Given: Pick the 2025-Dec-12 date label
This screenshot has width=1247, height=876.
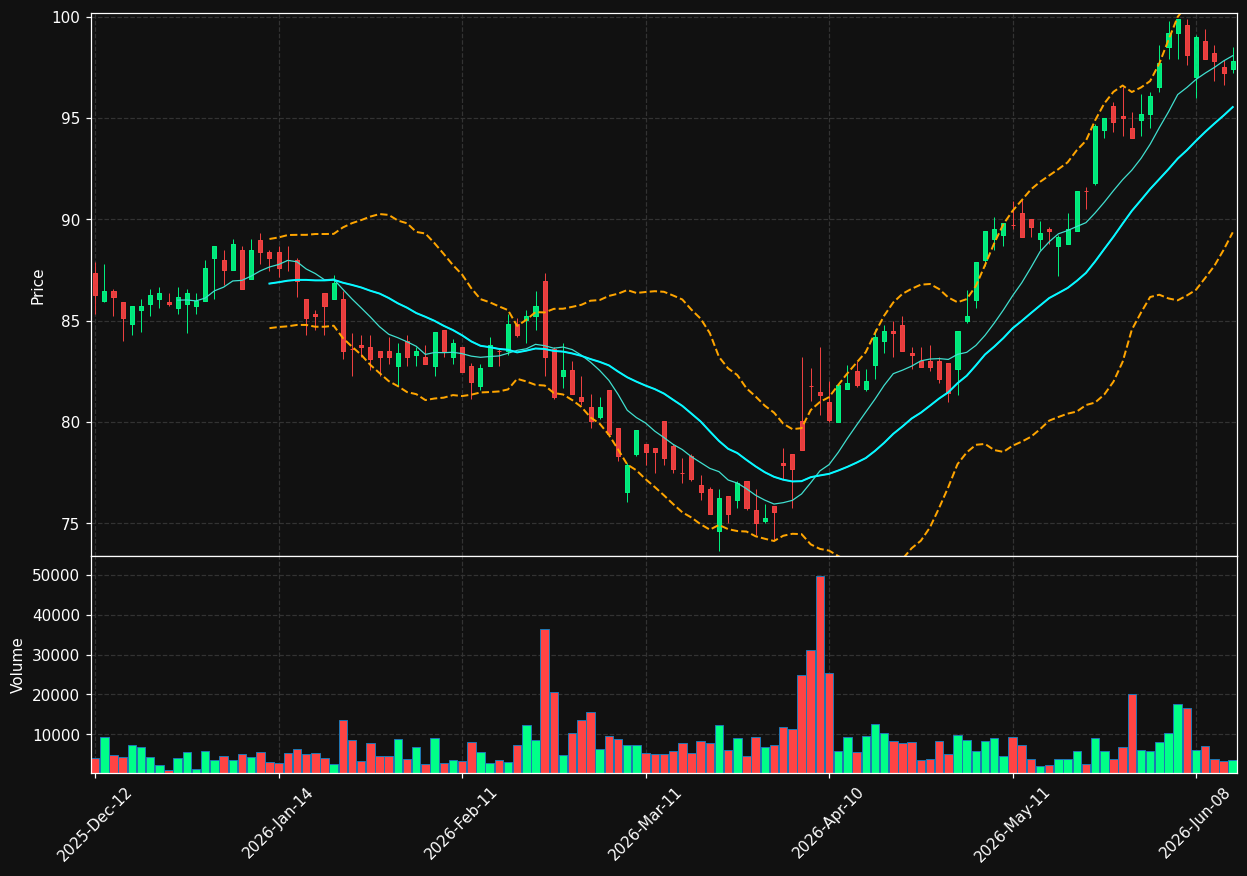Looking at the screenshot, I should 95,824.
